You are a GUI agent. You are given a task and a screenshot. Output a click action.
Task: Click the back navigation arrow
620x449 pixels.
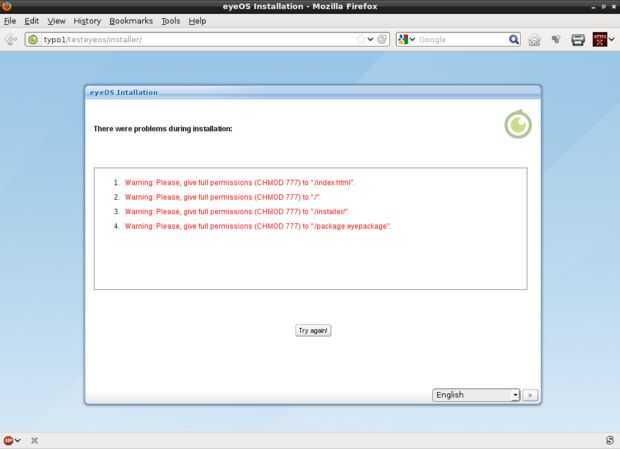tap(11, 39)
